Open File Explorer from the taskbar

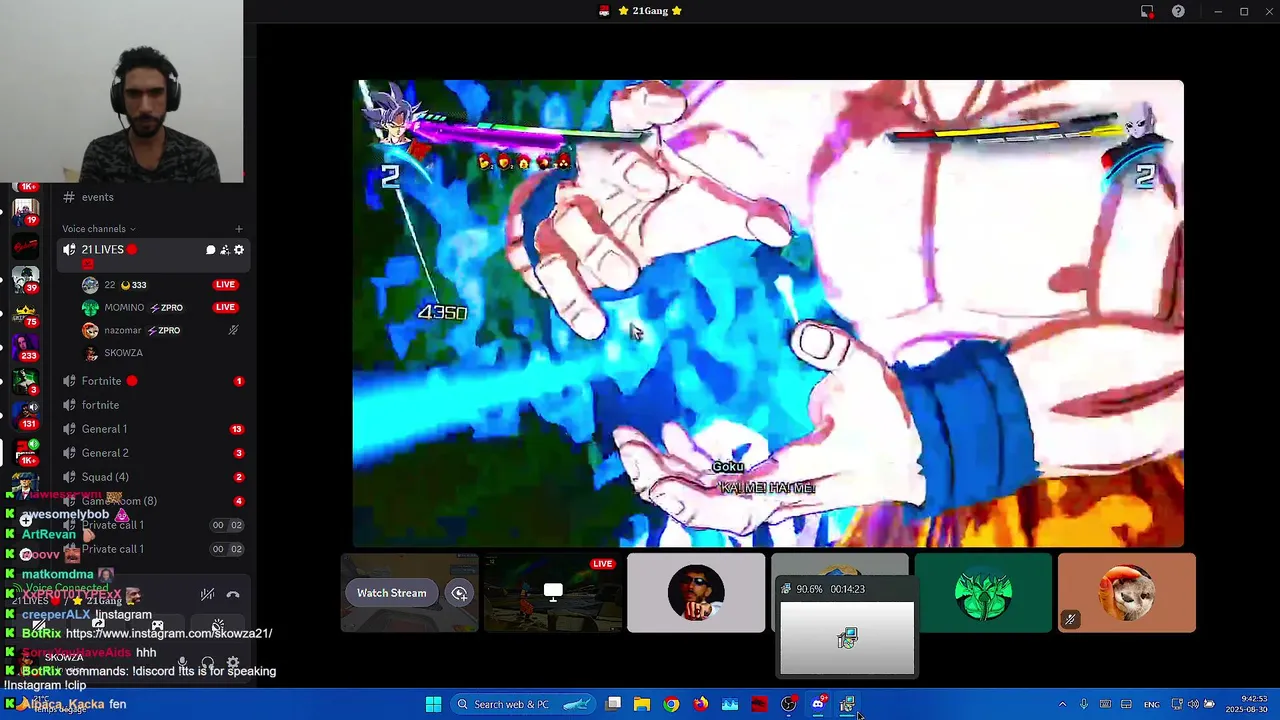[x=642, y=704]
